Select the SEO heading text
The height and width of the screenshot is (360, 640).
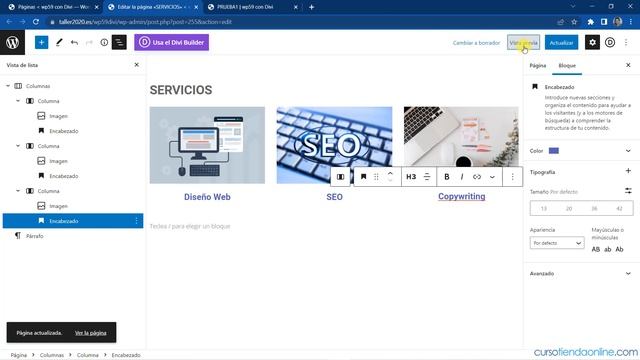pos(334,197)
